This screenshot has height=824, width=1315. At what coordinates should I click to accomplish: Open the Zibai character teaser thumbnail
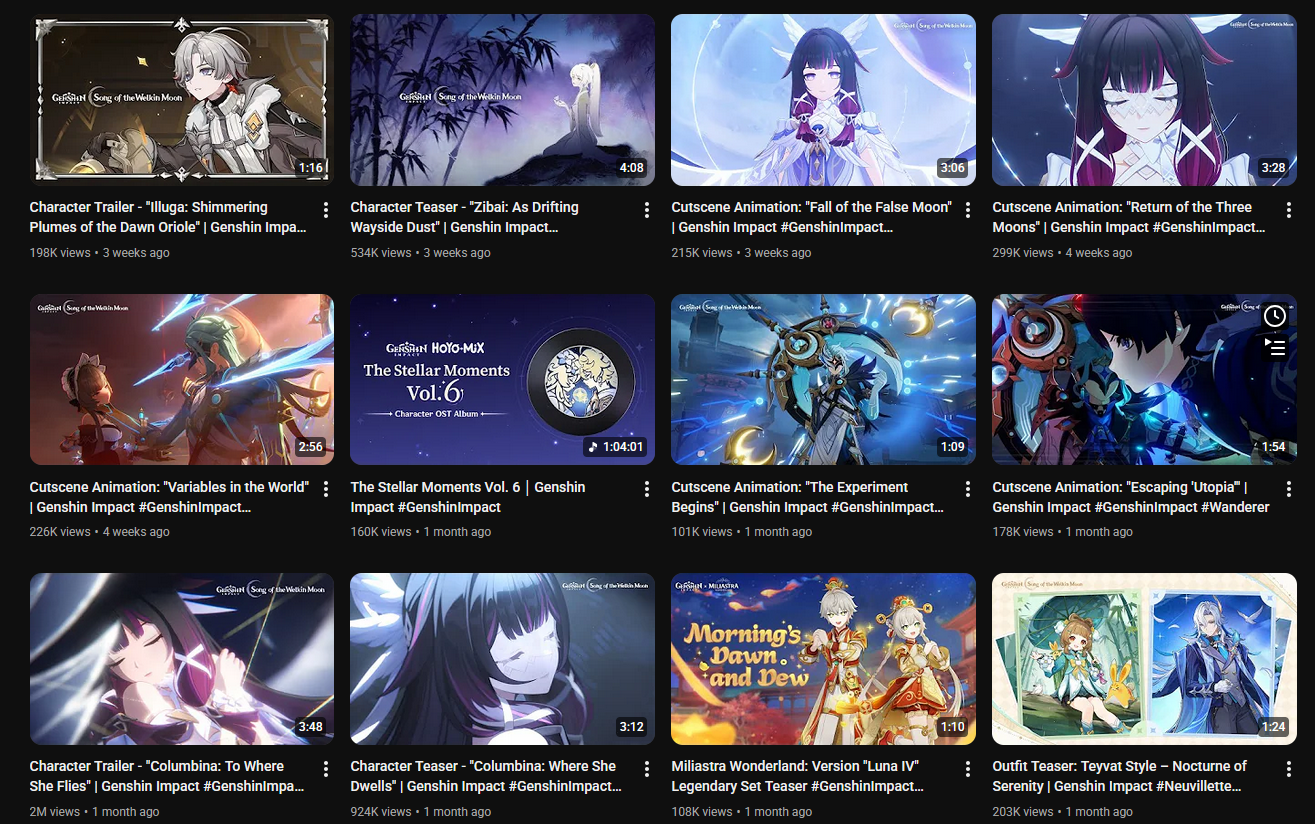[502, 100]
